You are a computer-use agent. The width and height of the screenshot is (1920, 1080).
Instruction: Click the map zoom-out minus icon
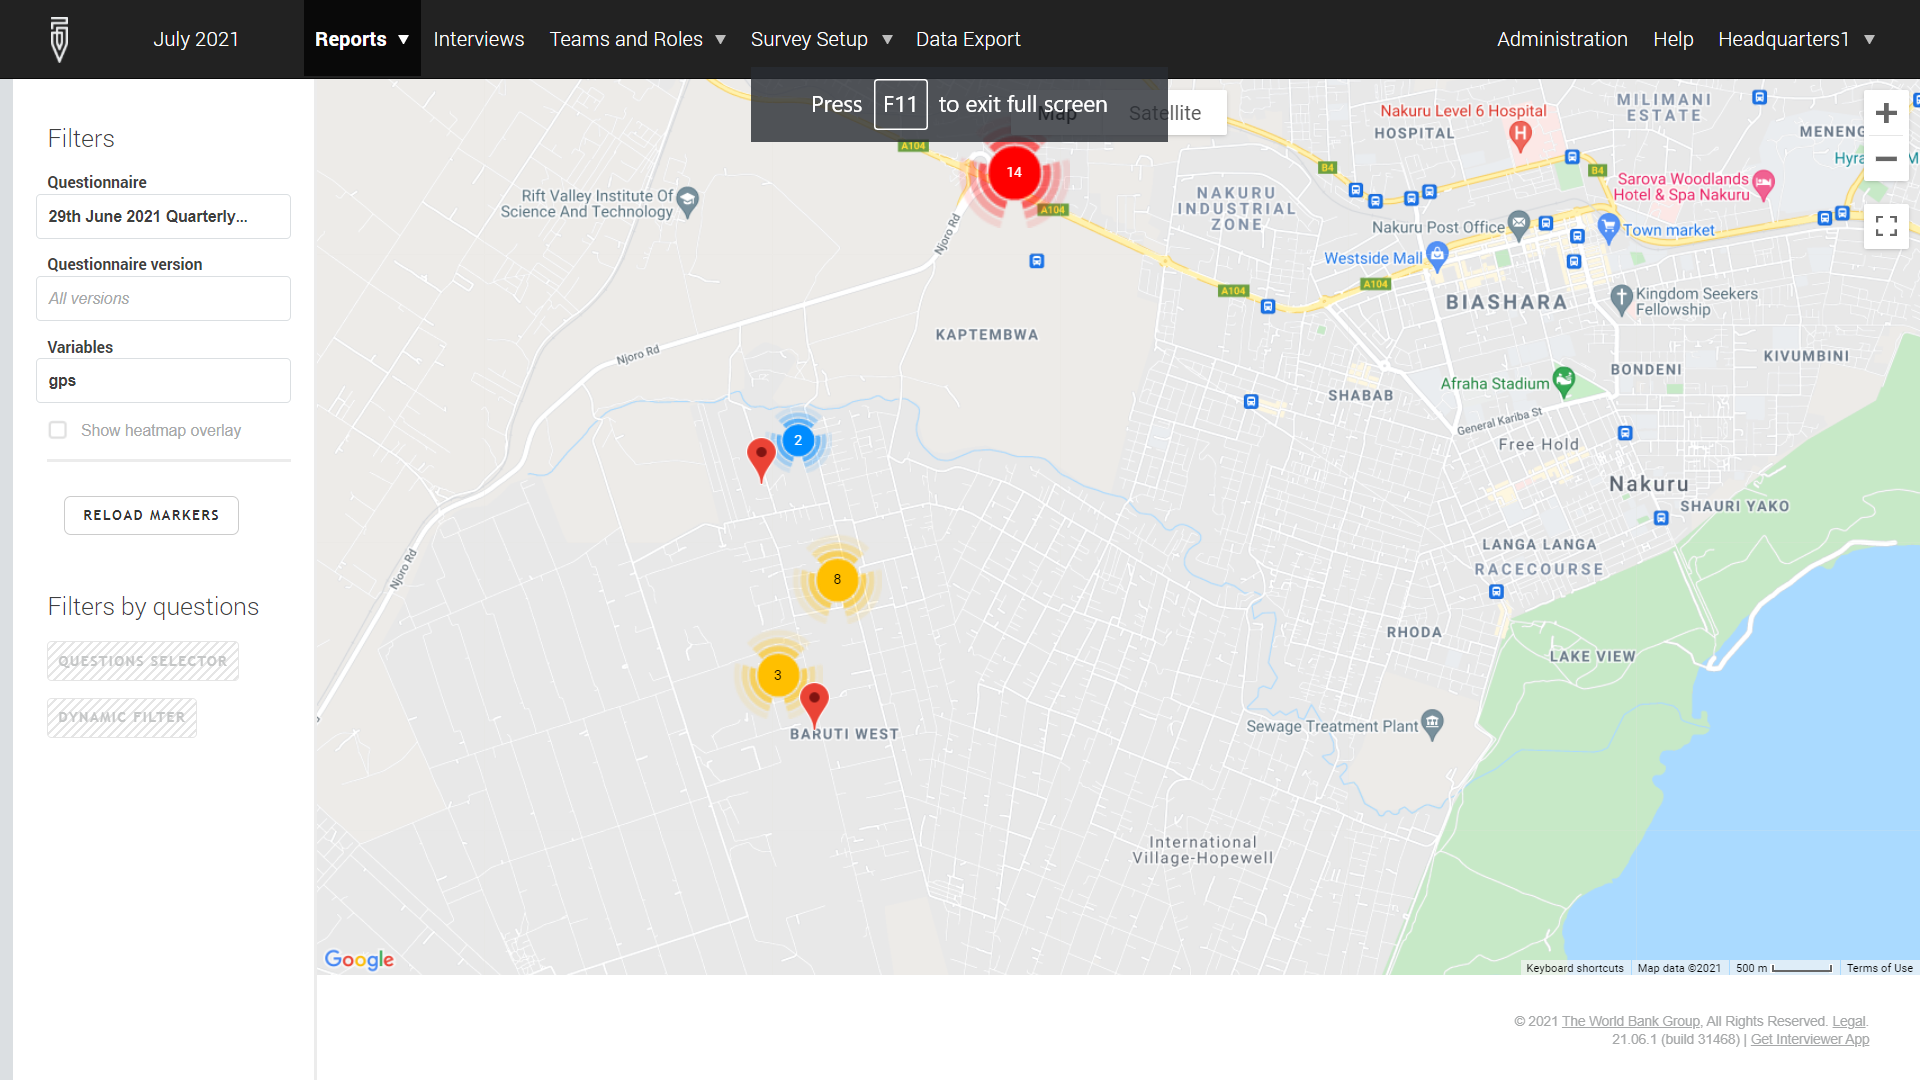1886,159
